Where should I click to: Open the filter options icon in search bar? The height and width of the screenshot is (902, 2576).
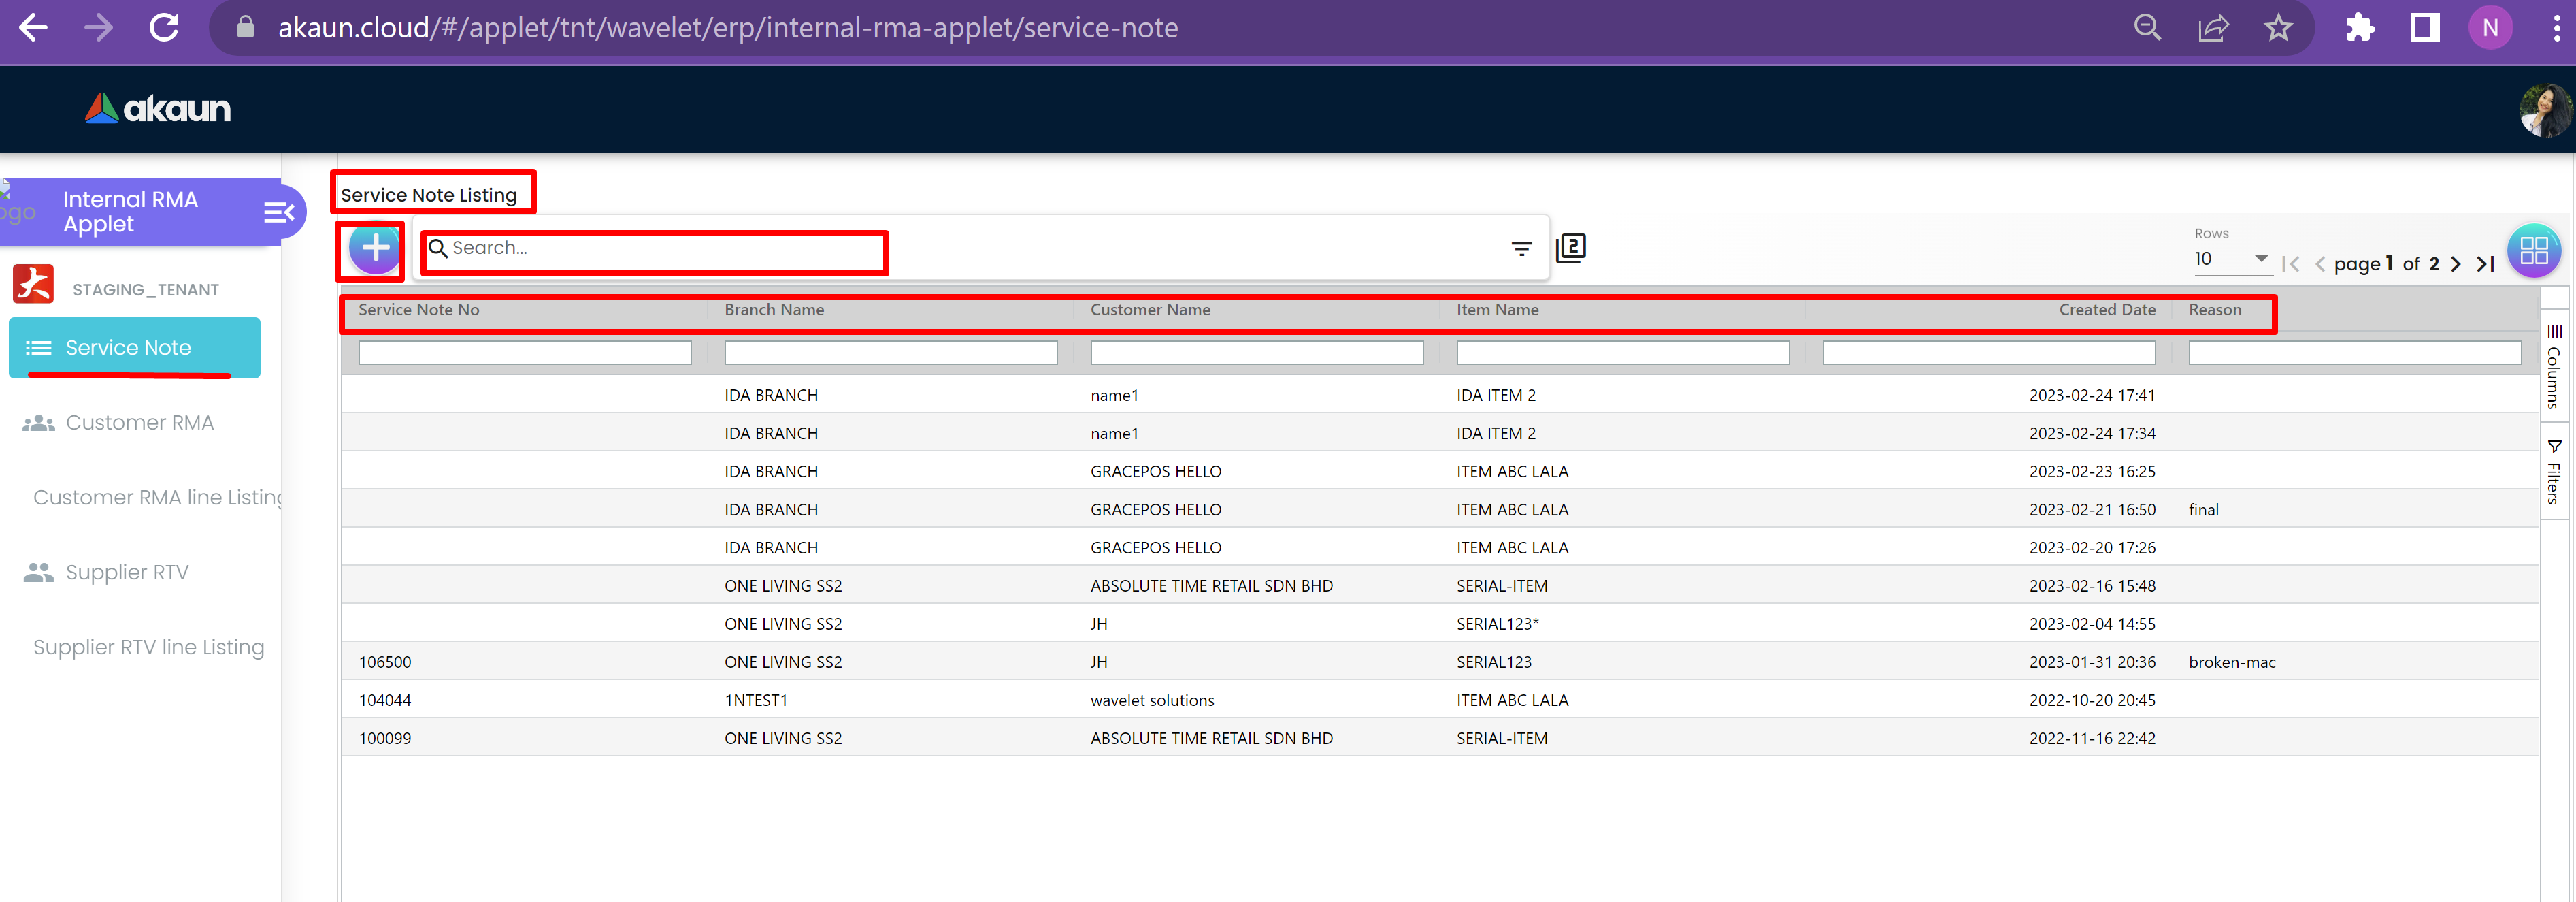click(1521, 248)
